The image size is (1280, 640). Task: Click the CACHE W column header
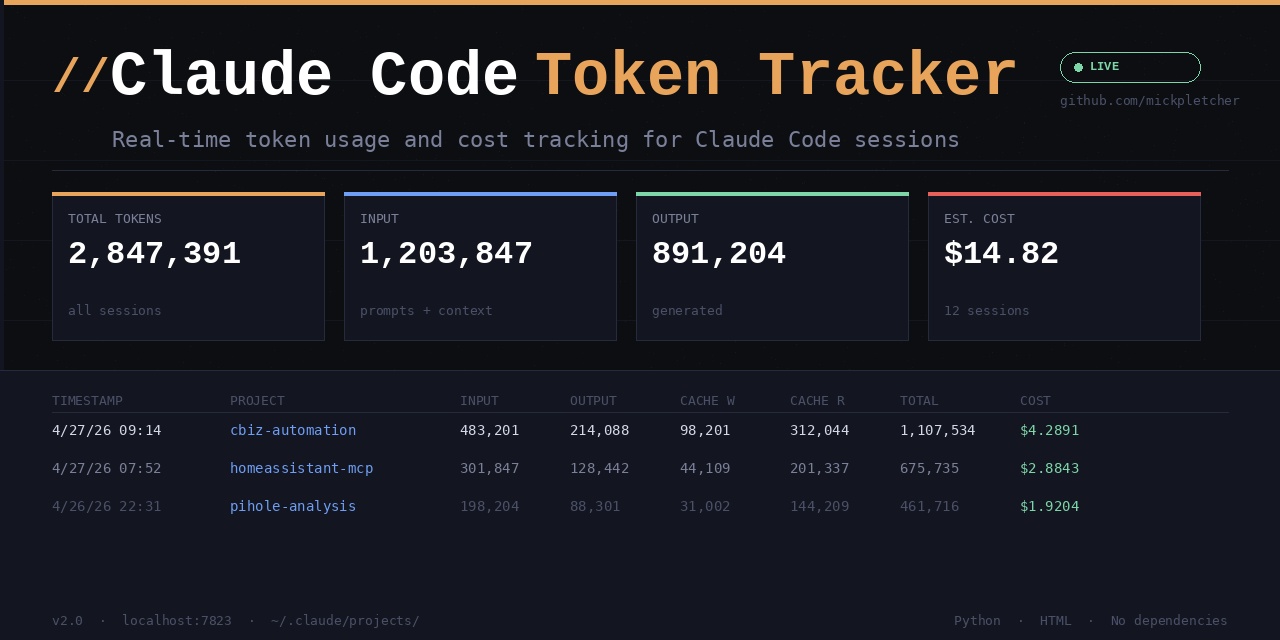point(706,400)
